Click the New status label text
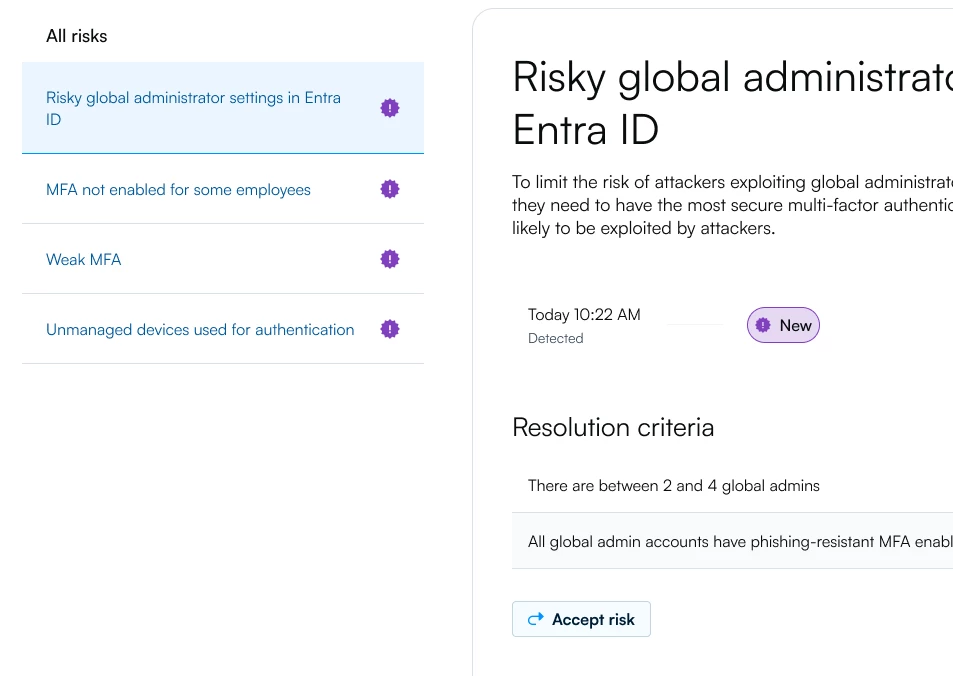This screenshot has width=953, height=676. pyautogui.click(x=795, y=325)
